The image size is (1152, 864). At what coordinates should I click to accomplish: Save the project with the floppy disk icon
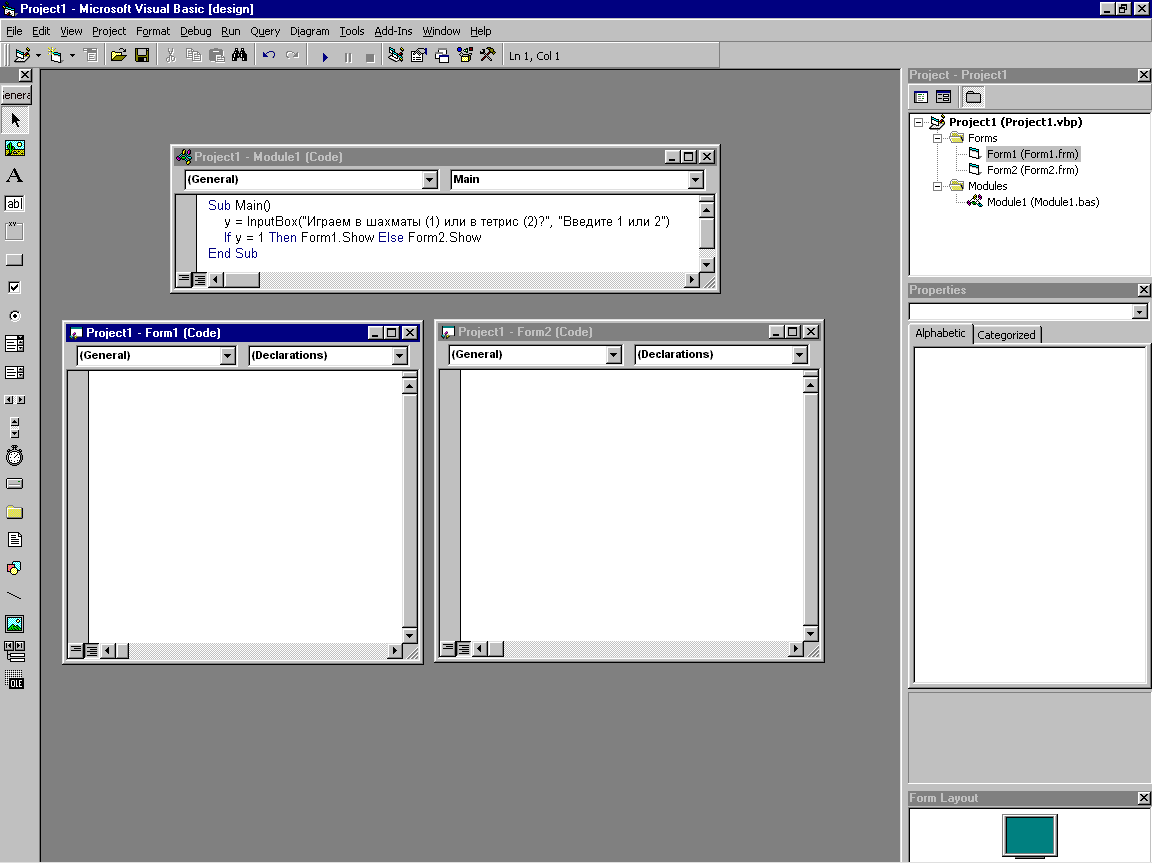pos(142,56)
